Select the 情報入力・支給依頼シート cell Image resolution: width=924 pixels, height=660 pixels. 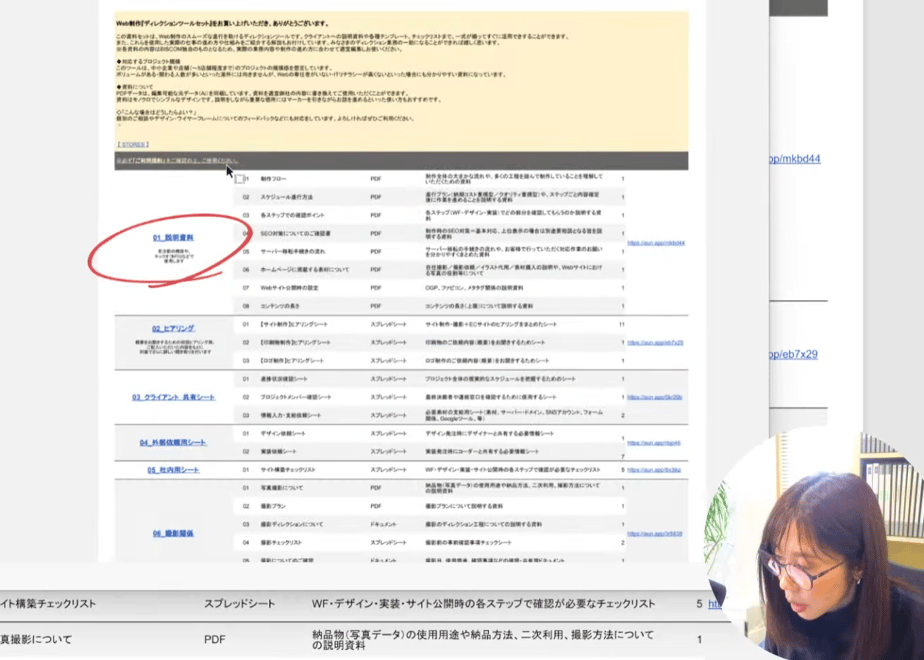click(291, 415)
